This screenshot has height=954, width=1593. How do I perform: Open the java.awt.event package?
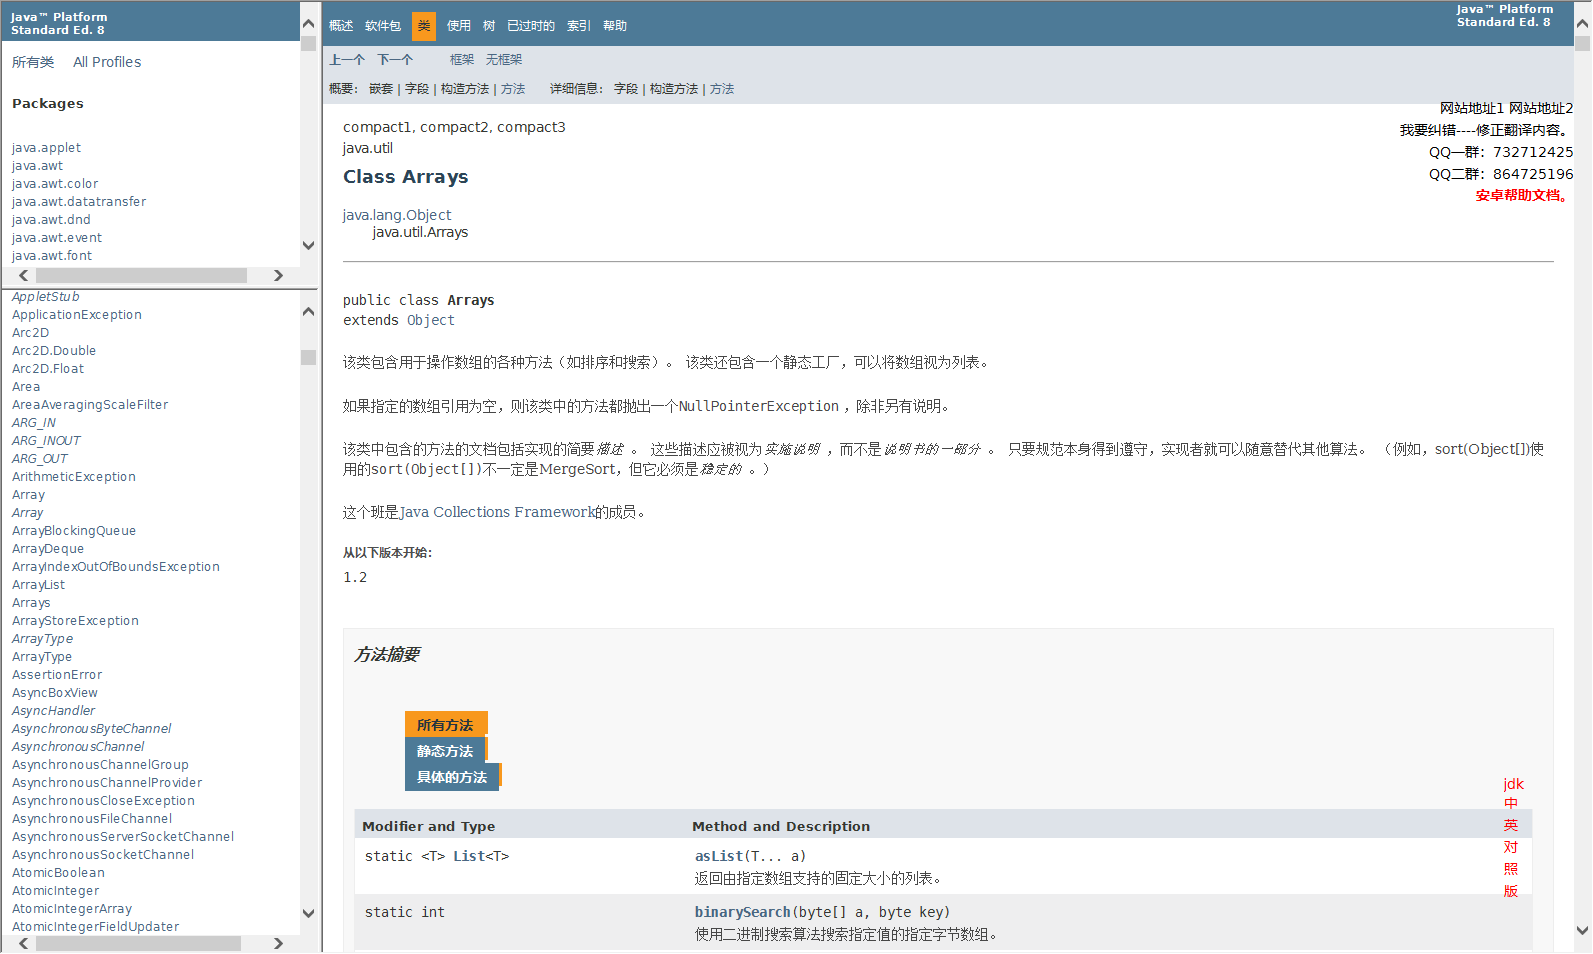coord(57,238)
